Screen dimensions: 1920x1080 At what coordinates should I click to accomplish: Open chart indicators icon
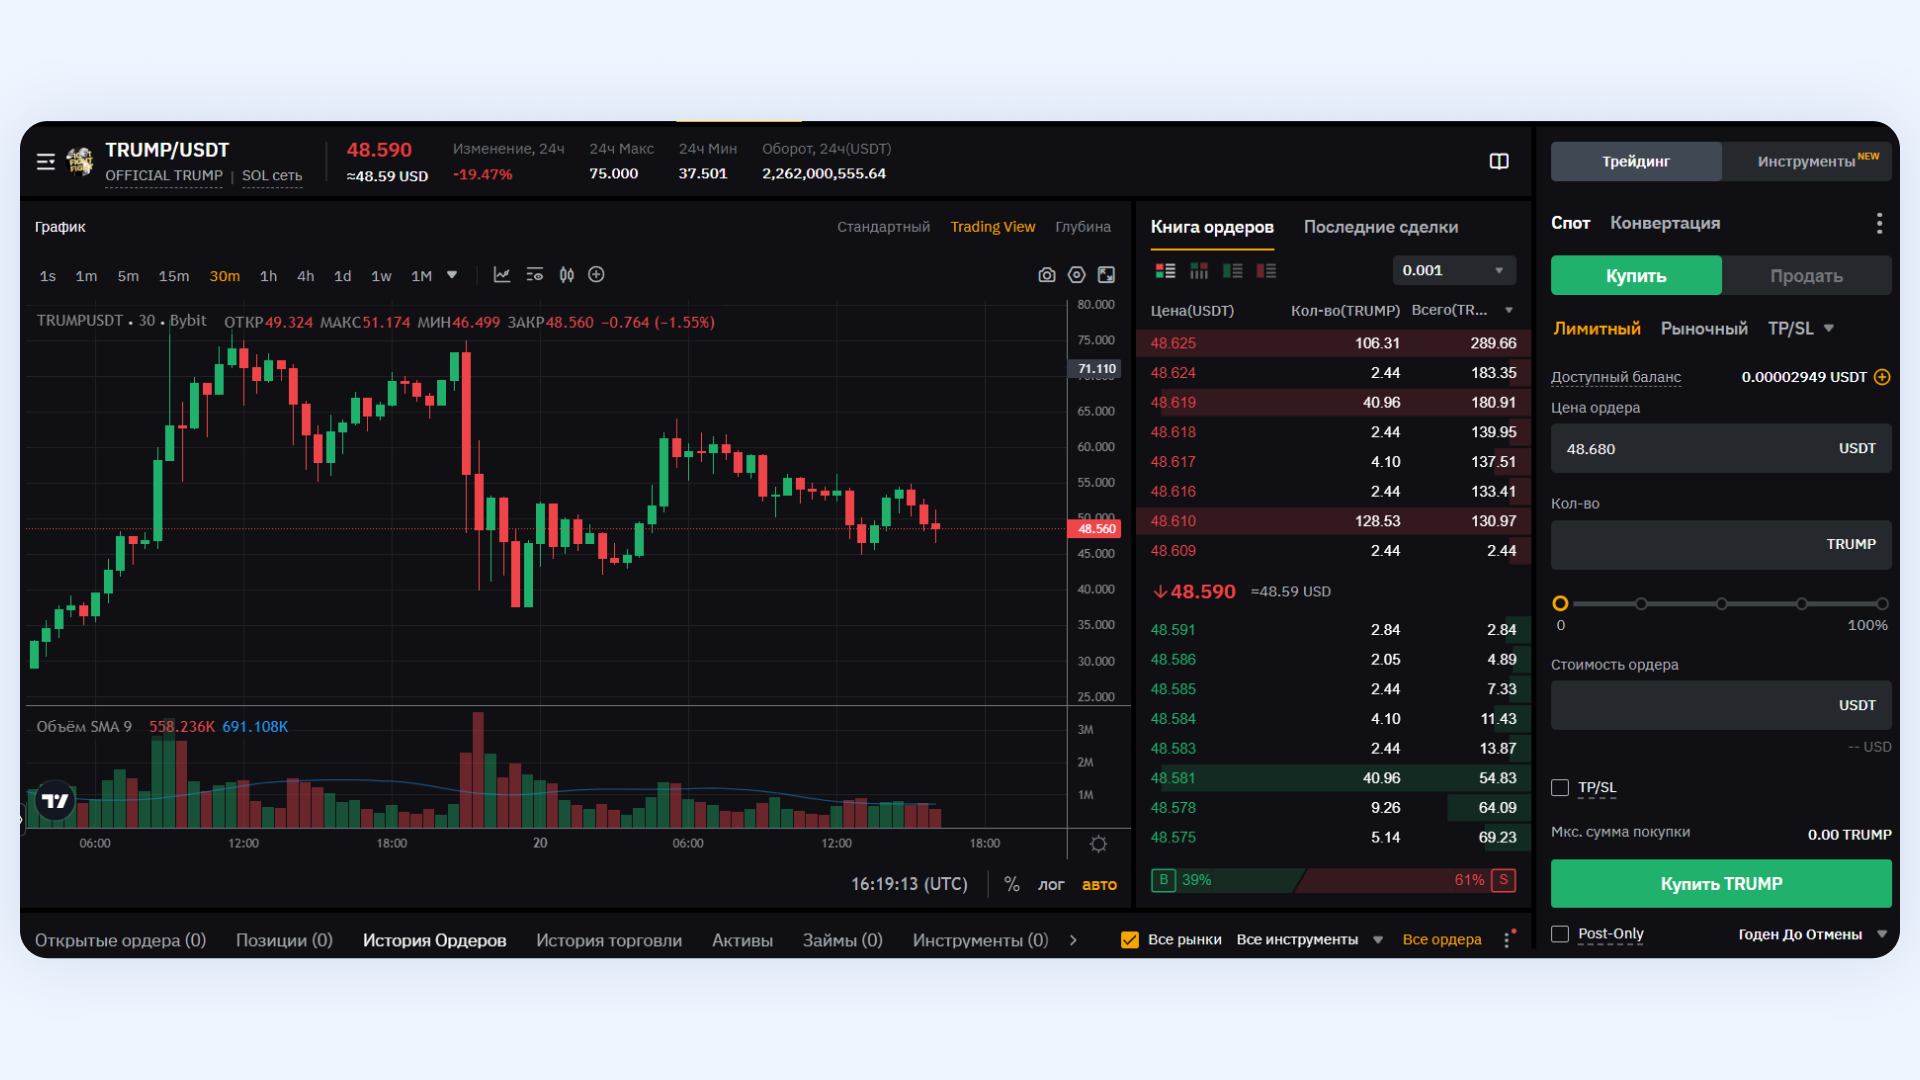(502, 275)
